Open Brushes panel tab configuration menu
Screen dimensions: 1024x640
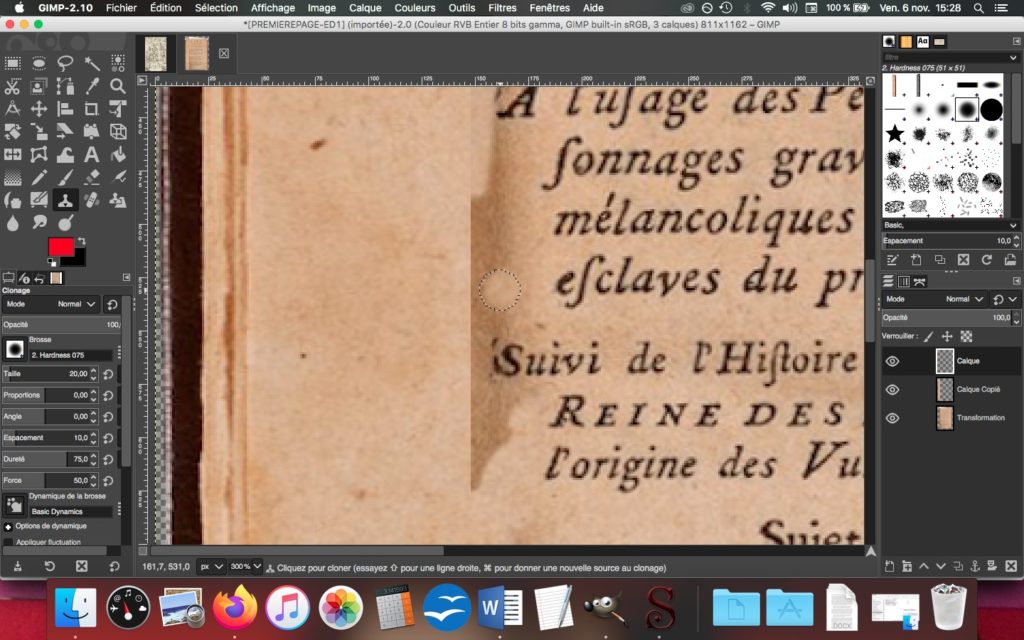click(x=1016, y=41)
